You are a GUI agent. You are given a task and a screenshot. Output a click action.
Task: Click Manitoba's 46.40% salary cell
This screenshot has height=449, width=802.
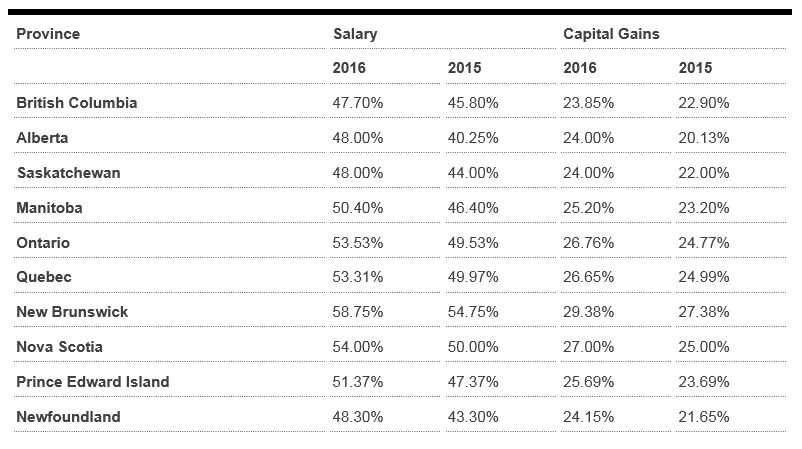[x=473, y=208]
